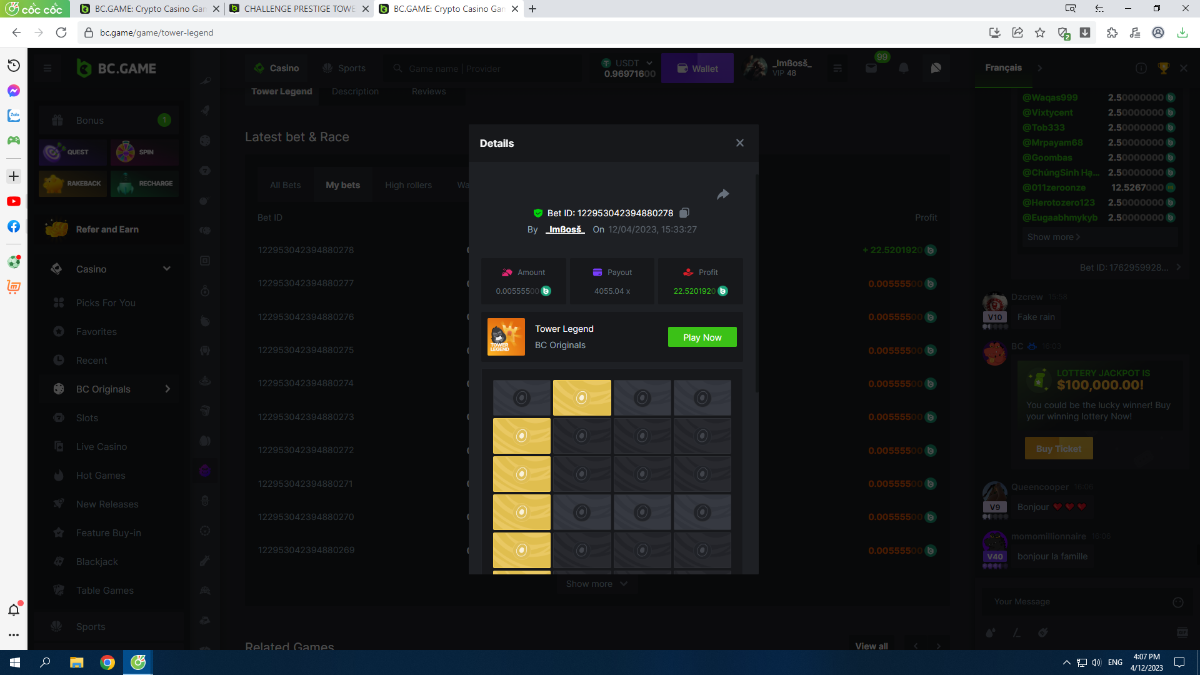Expand the BC Originals submenu
Viewport: 1200px width, 675px height.
coord(167,389)
